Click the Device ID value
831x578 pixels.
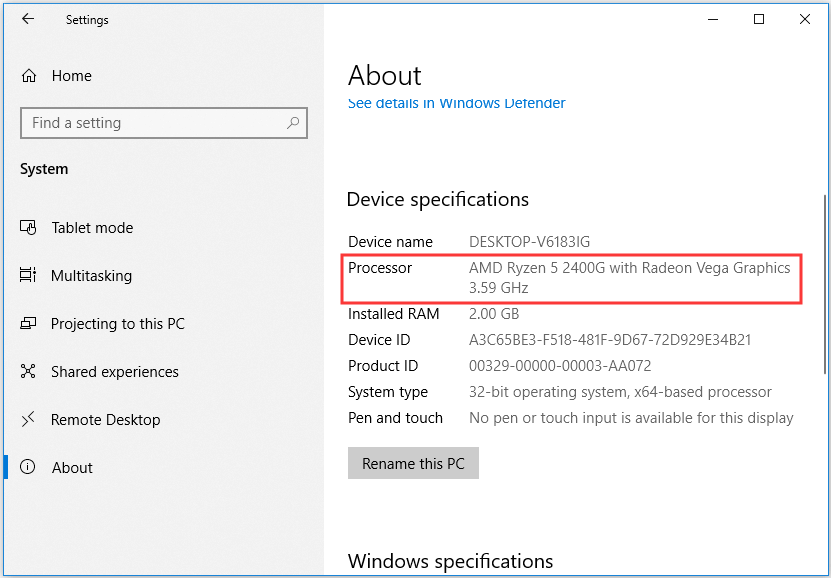click(x=609, y=340)
